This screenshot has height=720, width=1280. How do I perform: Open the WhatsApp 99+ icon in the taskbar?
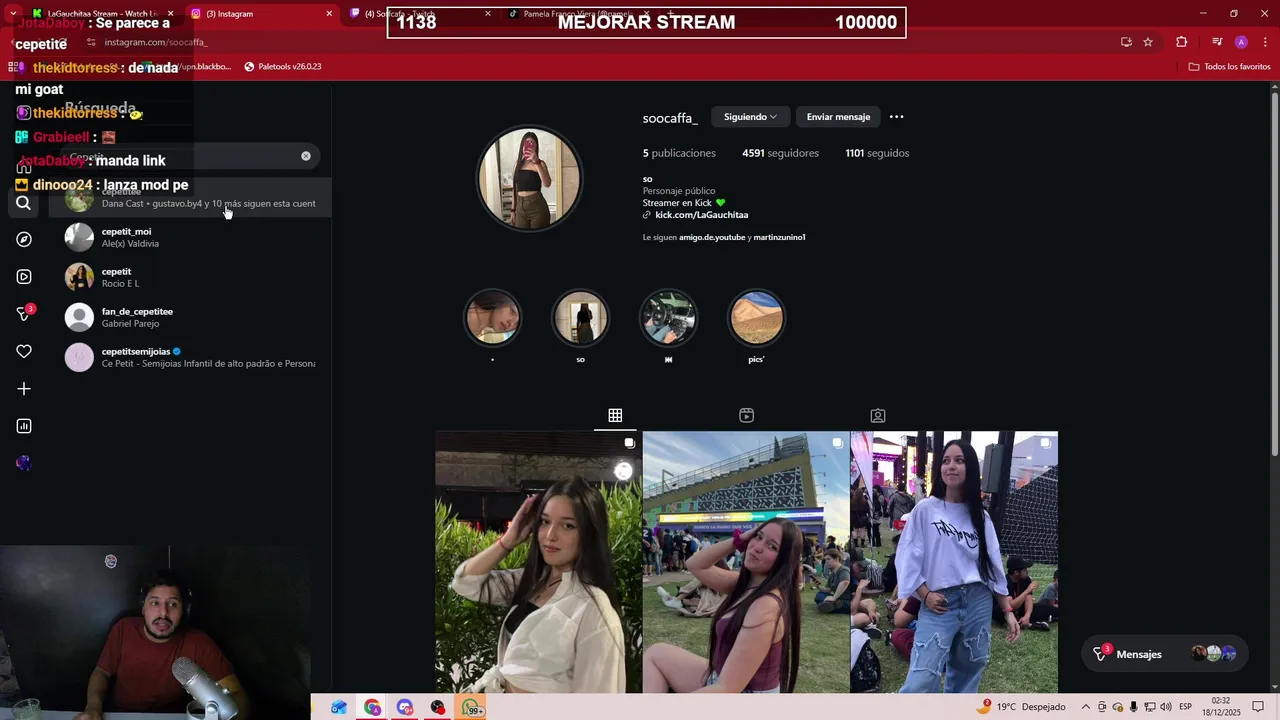pyautogui.click(x=471, y=707)
